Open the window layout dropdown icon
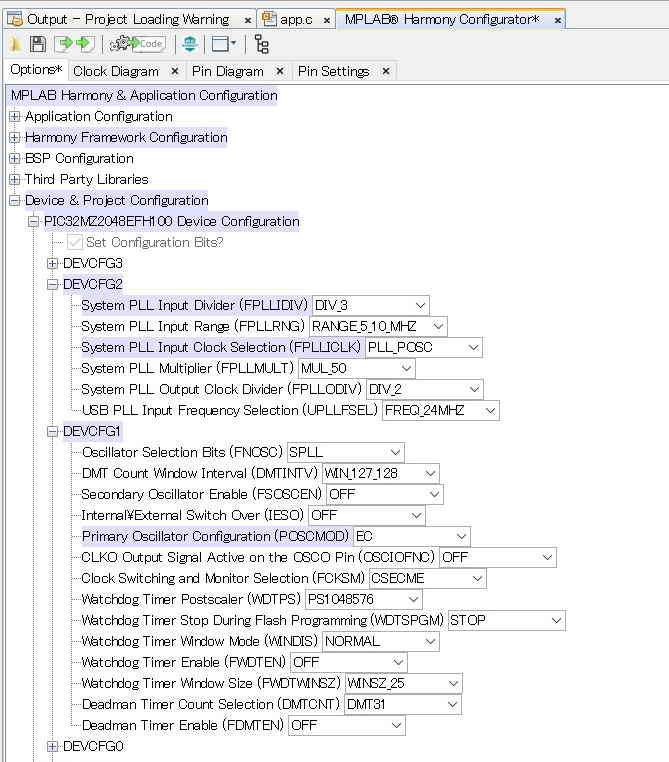Screen dimensions: 669x762 click(223, 44)
